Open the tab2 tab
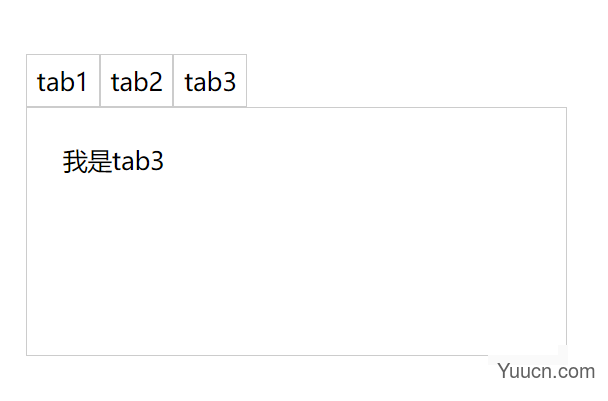This screenshot has height=401, width=608. pyautogui.click(x=136, y=80)
